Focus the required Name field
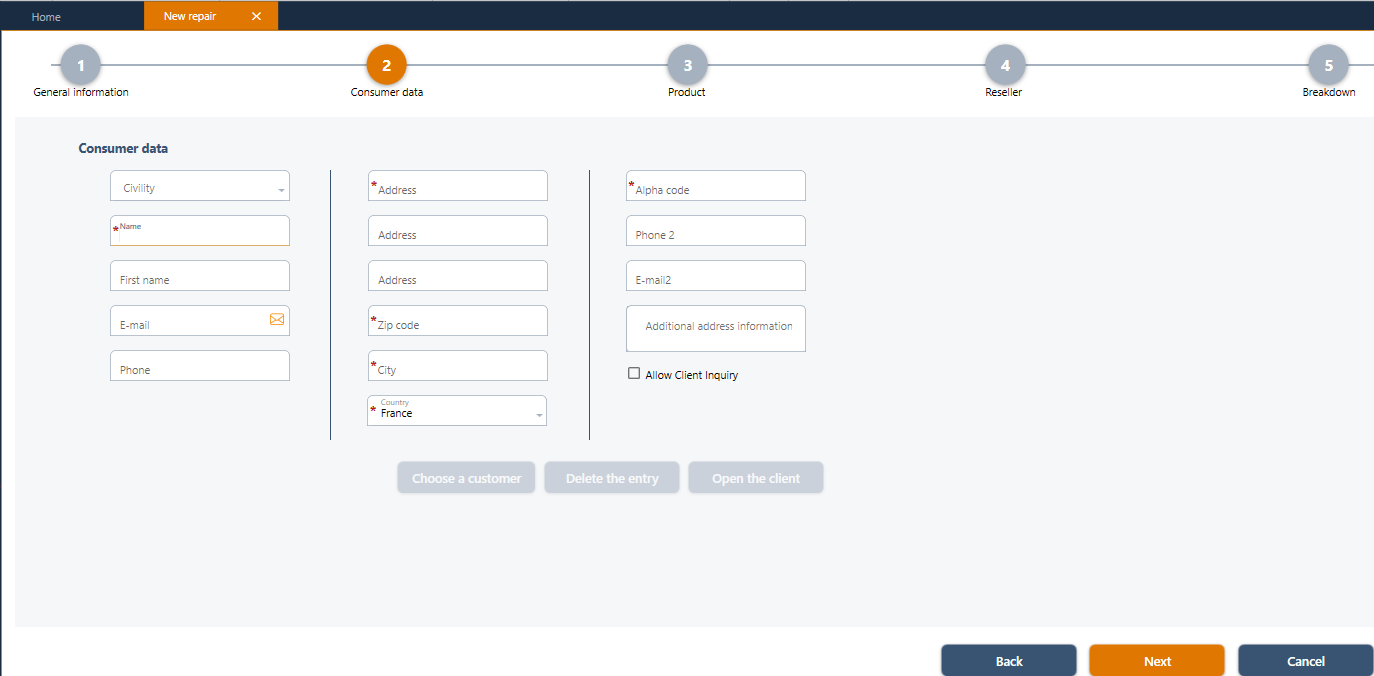Image resolution: width=1374 pixels, height=676 pixels. pos(200,231)
